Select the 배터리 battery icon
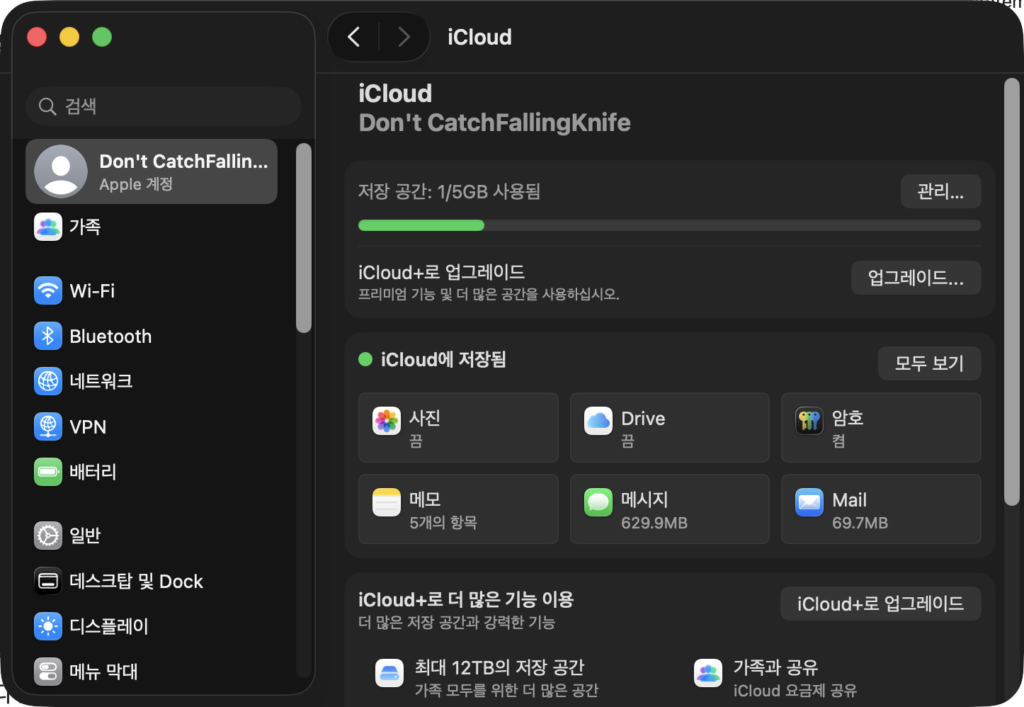1024x707 pixels. (48, 471)
